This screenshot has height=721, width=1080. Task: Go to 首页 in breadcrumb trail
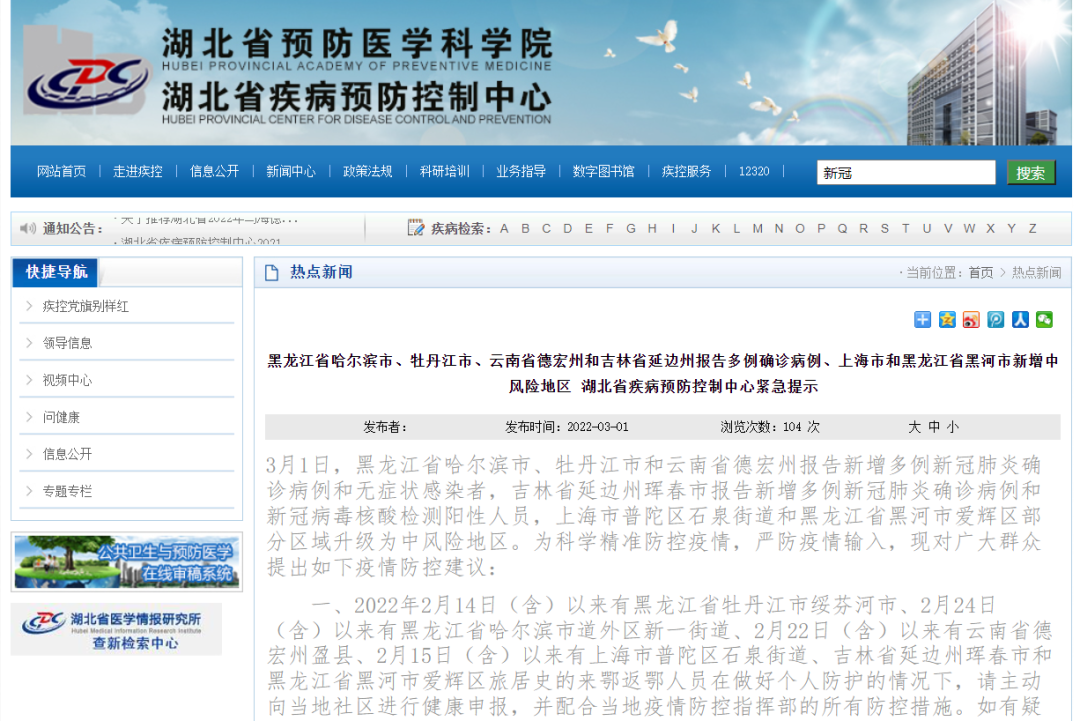(x=981, y=273)
